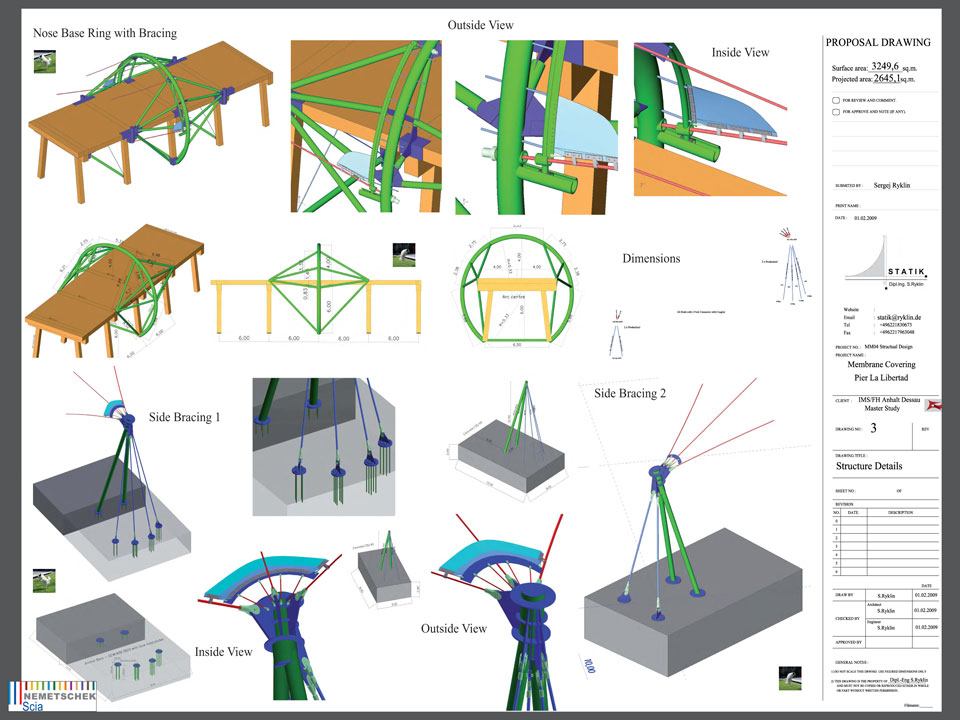Click the Nose Base Ring 3D view
Image resolution: width=960 pixels, height=720 pixels.
150,108
